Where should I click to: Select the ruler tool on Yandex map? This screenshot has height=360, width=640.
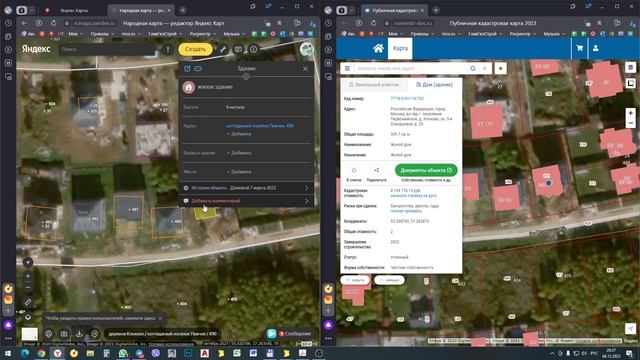(28, 302)
